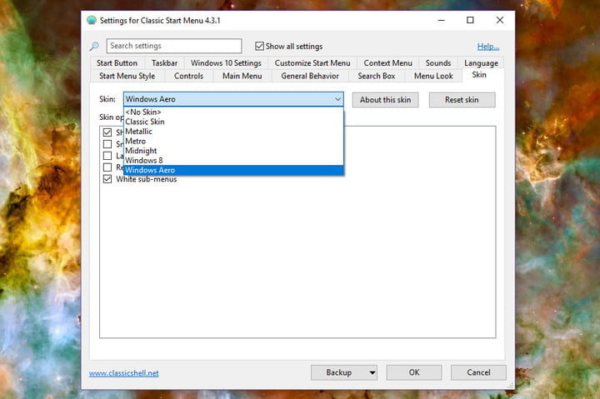
Task: Collapse the Skin combo box arrow
Action: coord(338,99)
